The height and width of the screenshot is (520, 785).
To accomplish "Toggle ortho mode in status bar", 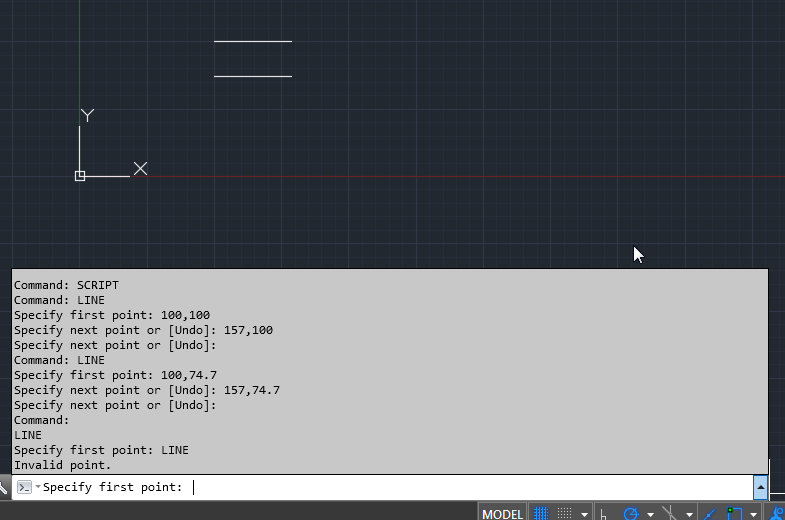I will click(x=604, y=514).
